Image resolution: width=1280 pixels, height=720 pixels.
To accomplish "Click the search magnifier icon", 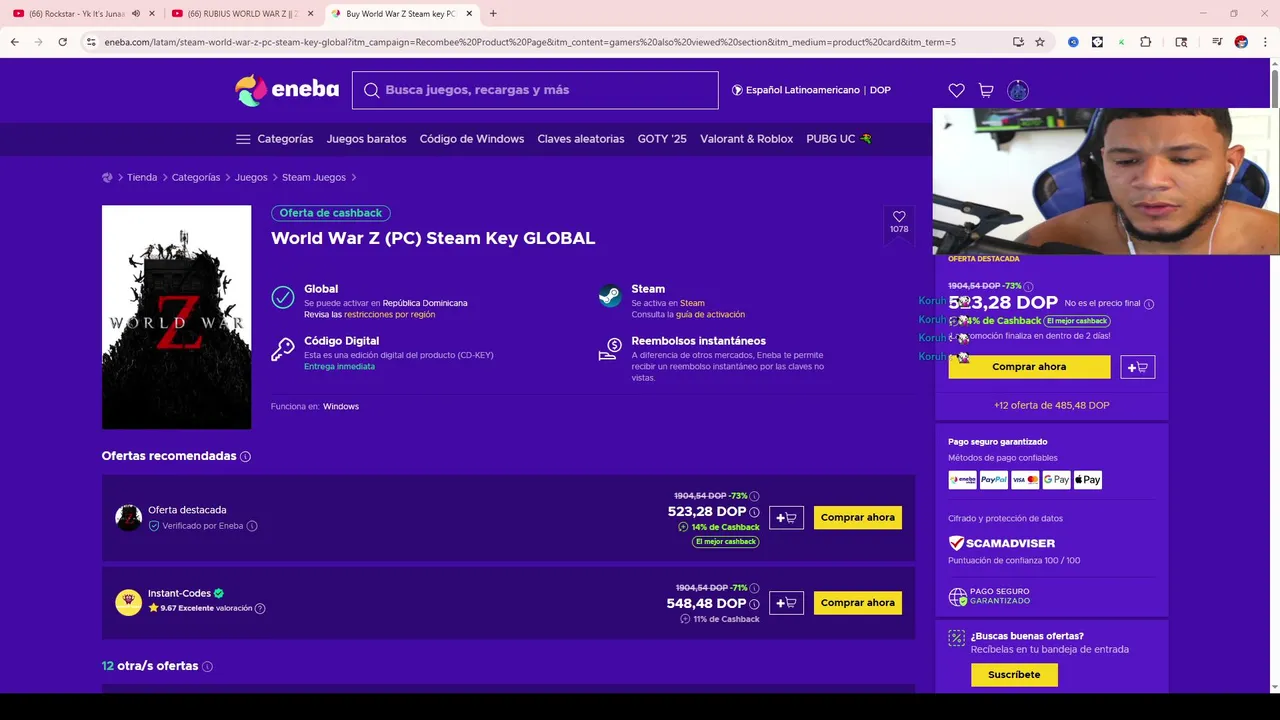I will pyautogui.click(x=372, y=90).
